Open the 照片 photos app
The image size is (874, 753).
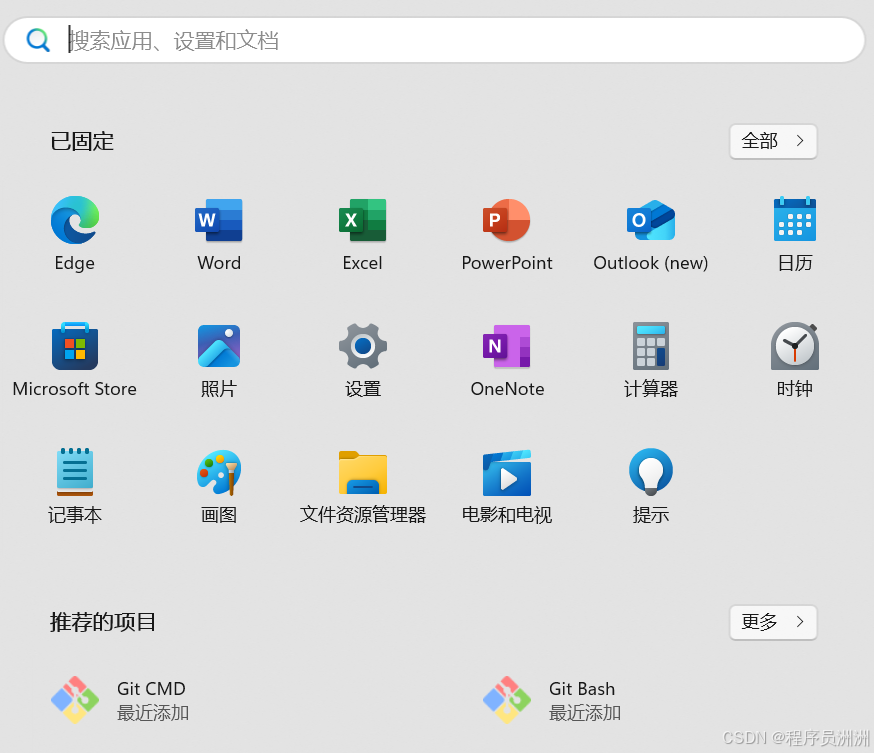pyautogui.click(x=218, y=346)
